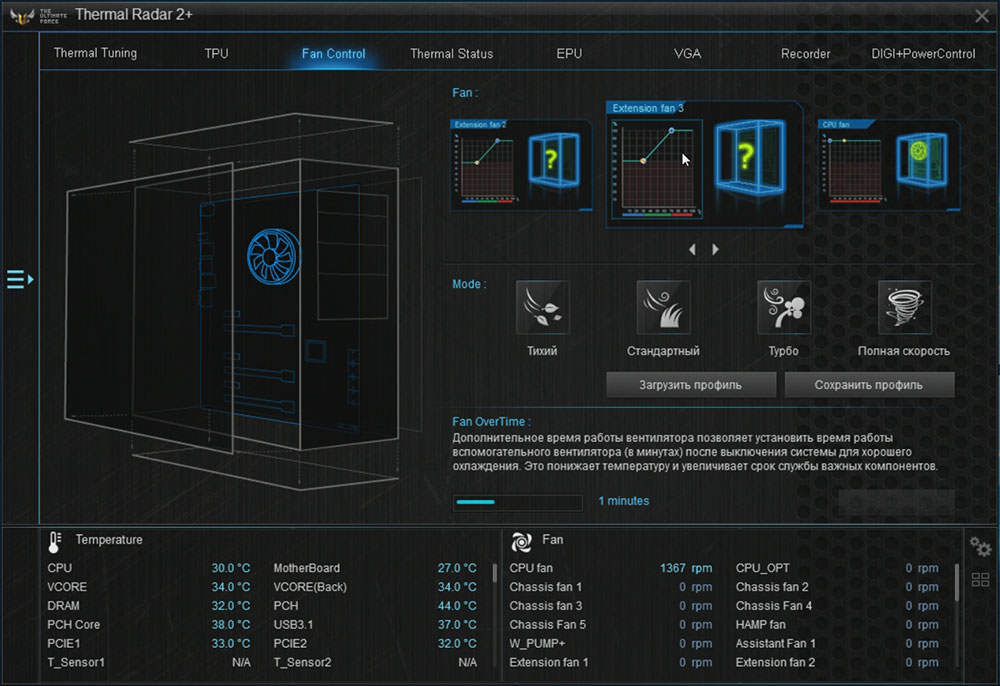Click the "PCIE1" temperature label
The height and width of the screenshot is (686, 1000).
(64, 644)
